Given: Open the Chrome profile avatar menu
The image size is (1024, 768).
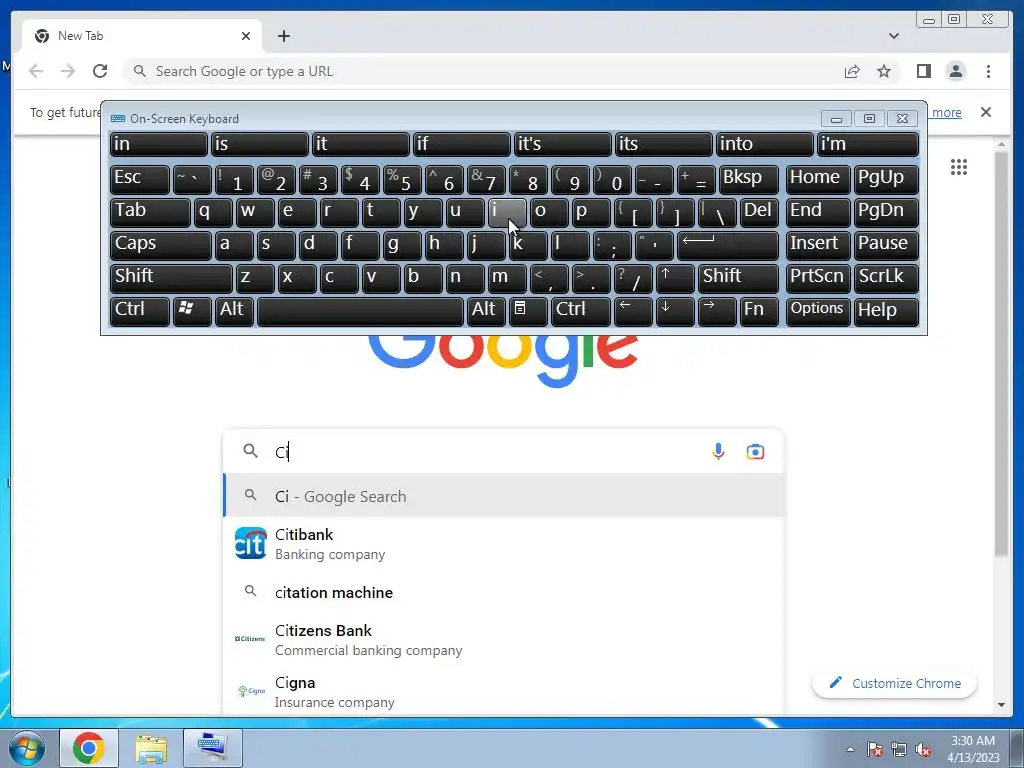Looking at the screenshot, I should (955, 71).
